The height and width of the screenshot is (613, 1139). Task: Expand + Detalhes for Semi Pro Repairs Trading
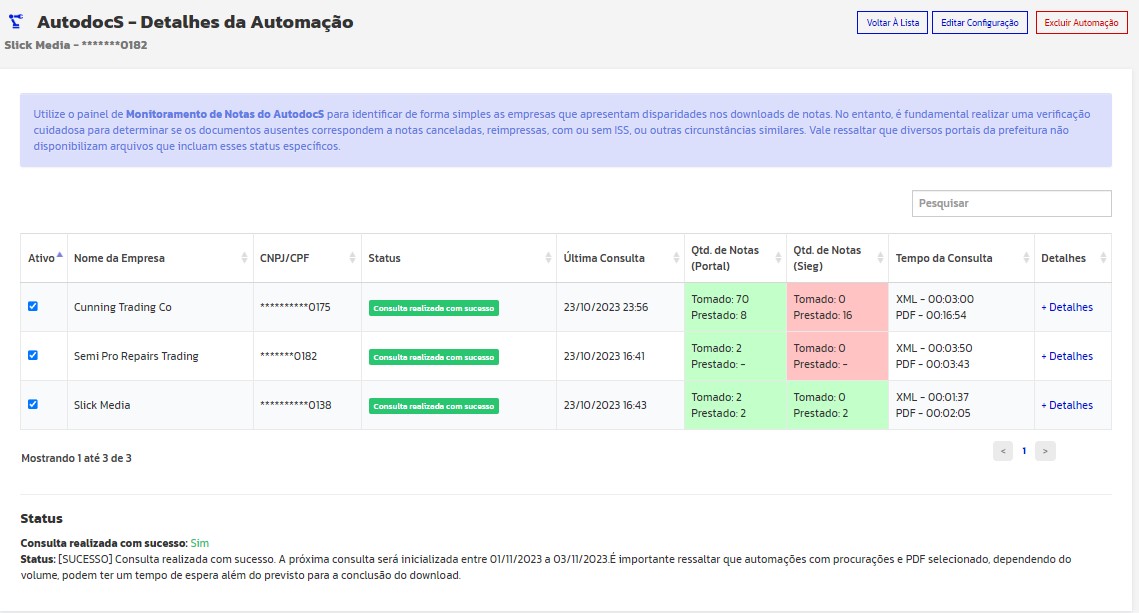[1066, 356]
